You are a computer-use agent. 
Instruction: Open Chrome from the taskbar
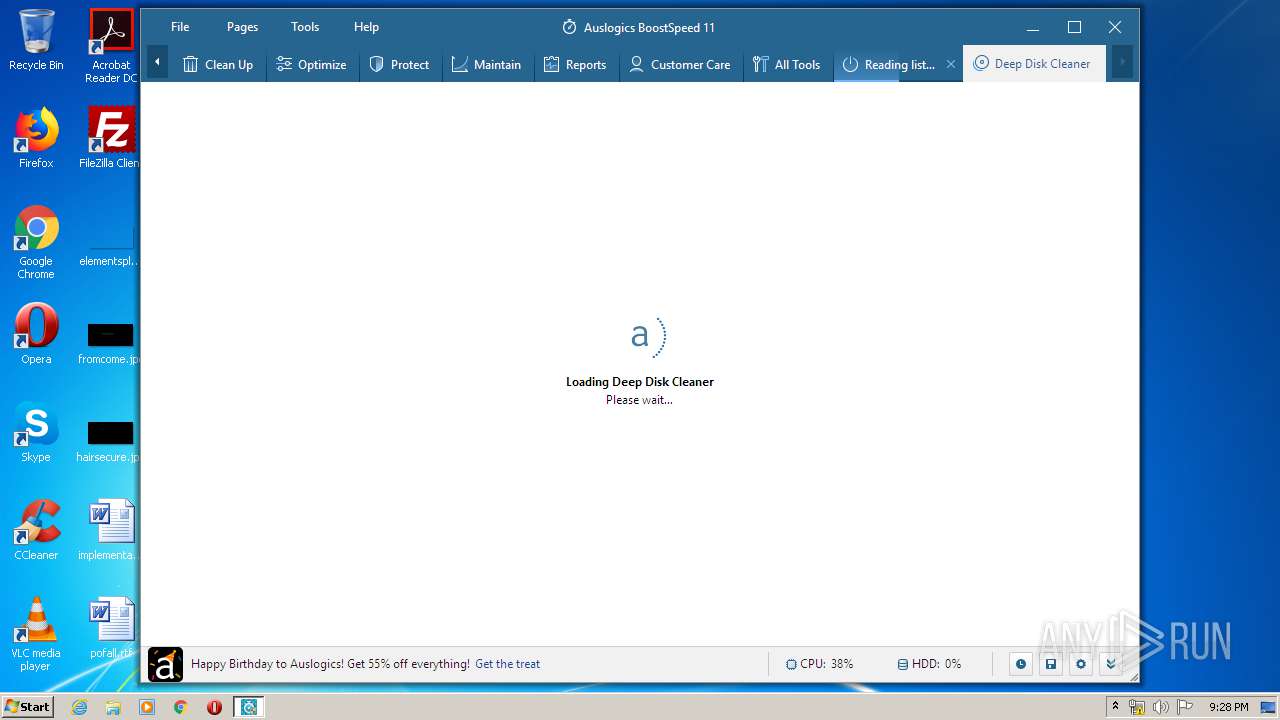[x=180, y=707]
